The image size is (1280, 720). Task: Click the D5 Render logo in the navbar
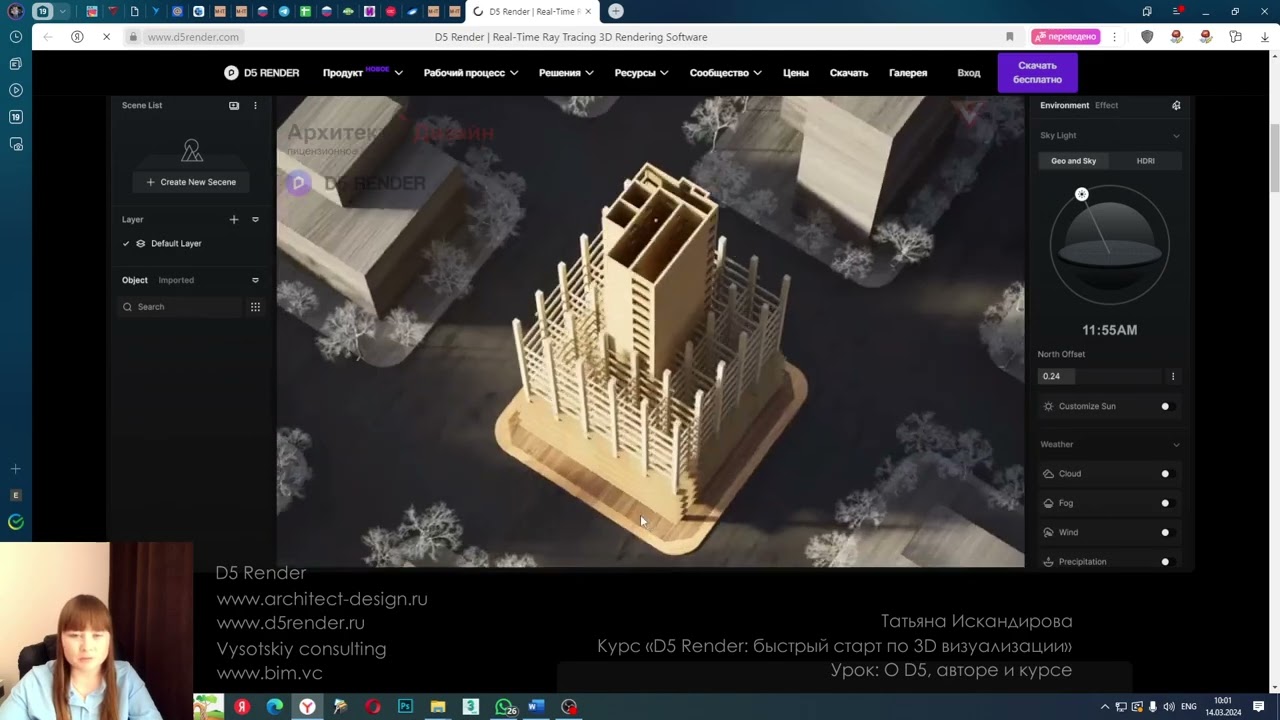click(262, 73)
